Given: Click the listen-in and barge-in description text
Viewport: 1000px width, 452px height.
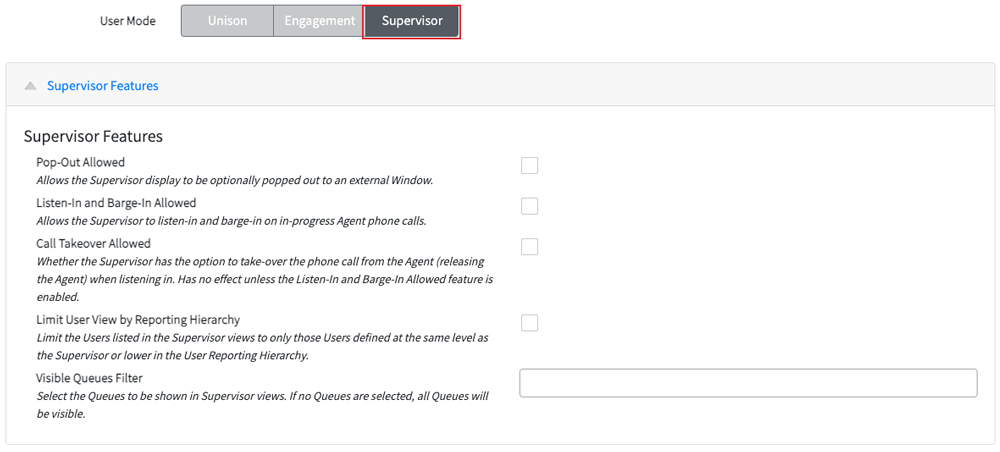Looking at the screenshot, I should 231,221.
